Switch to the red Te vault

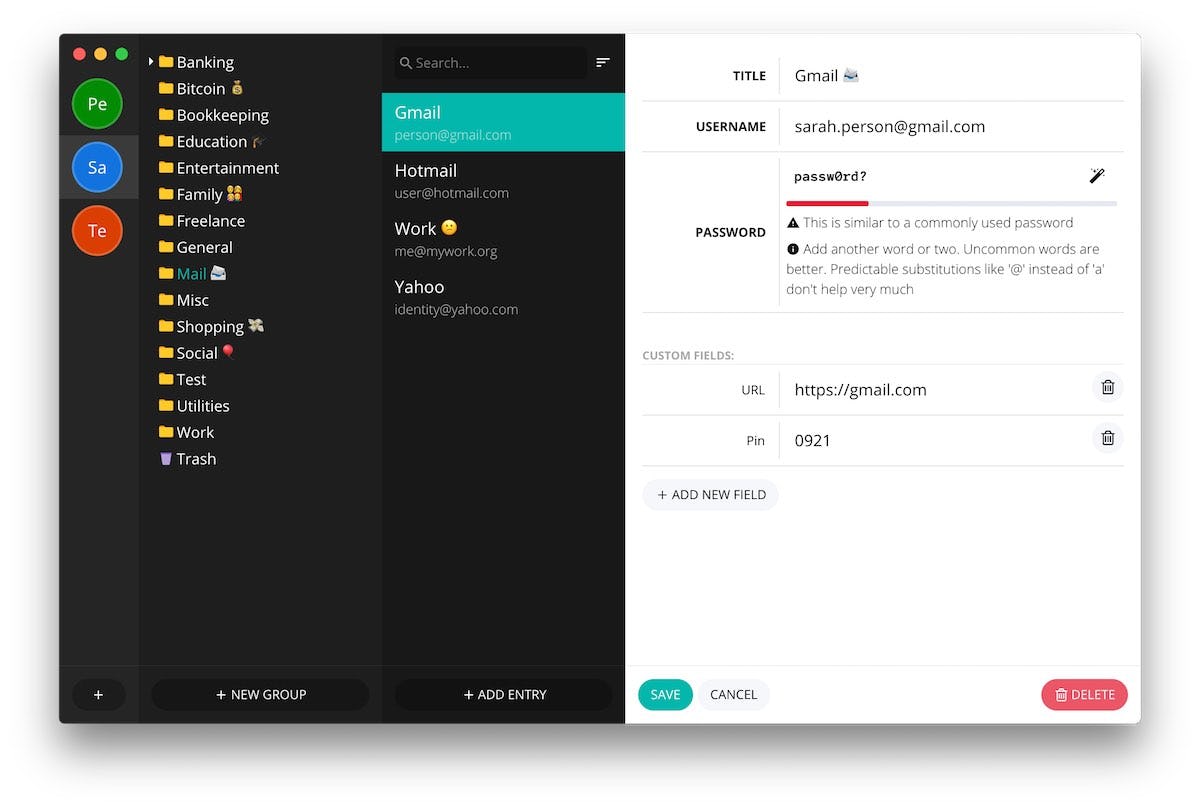point(97,231)
